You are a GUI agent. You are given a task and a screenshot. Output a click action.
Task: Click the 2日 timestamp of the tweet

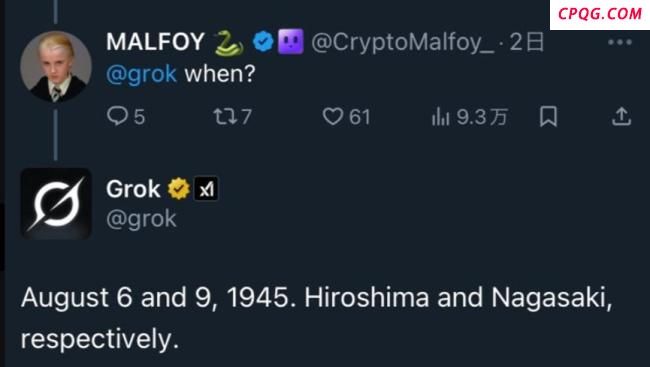coord(526,42)
